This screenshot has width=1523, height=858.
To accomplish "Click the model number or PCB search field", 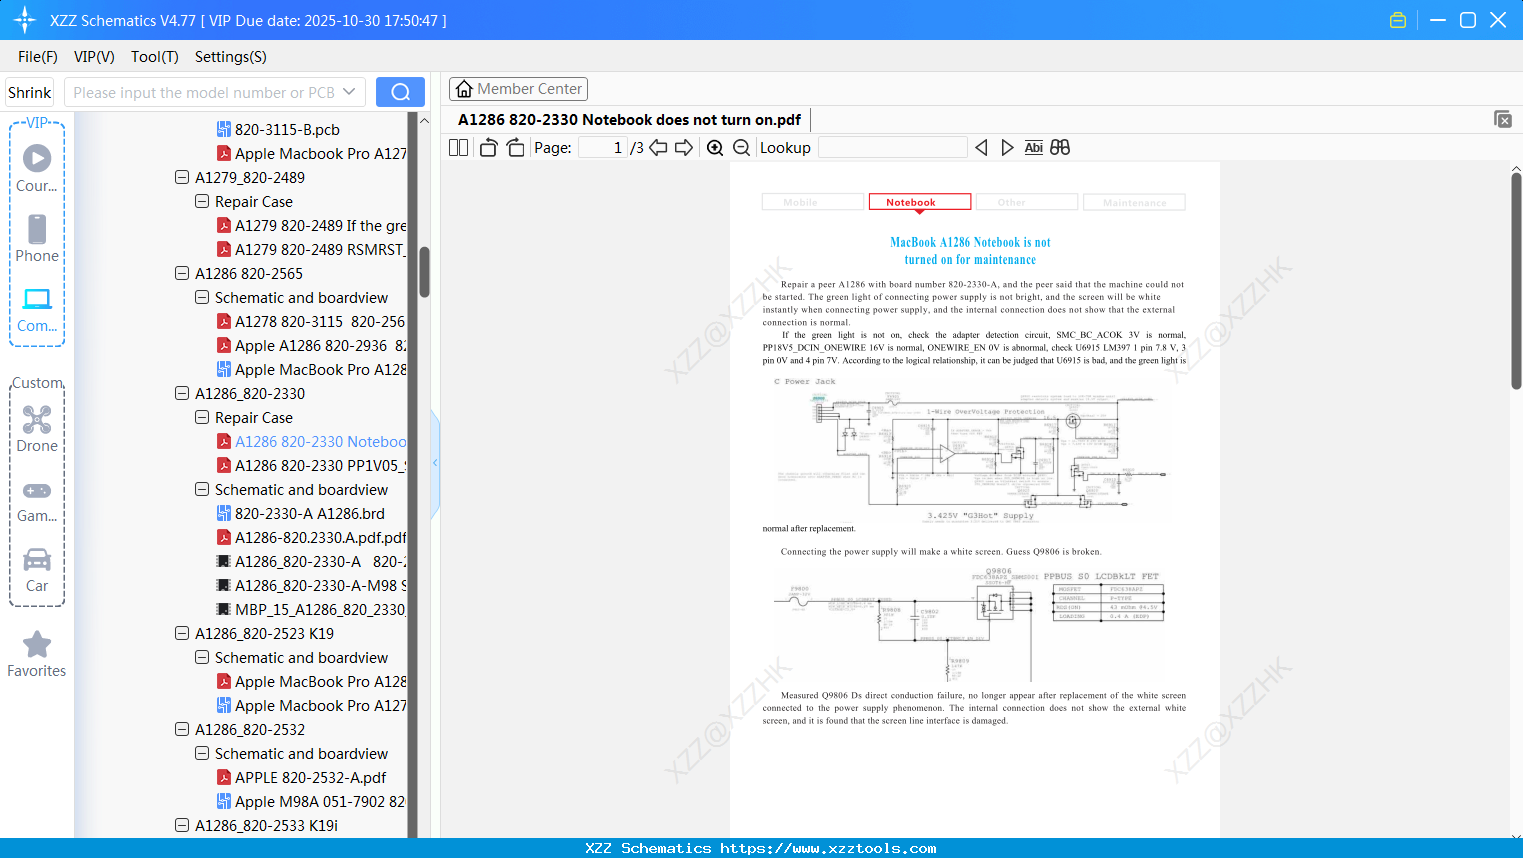I will [x=204, y=92].
